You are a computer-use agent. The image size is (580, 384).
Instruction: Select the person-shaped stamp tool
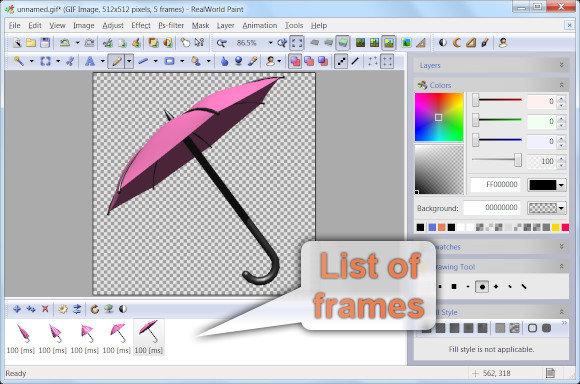coord(270,61)
